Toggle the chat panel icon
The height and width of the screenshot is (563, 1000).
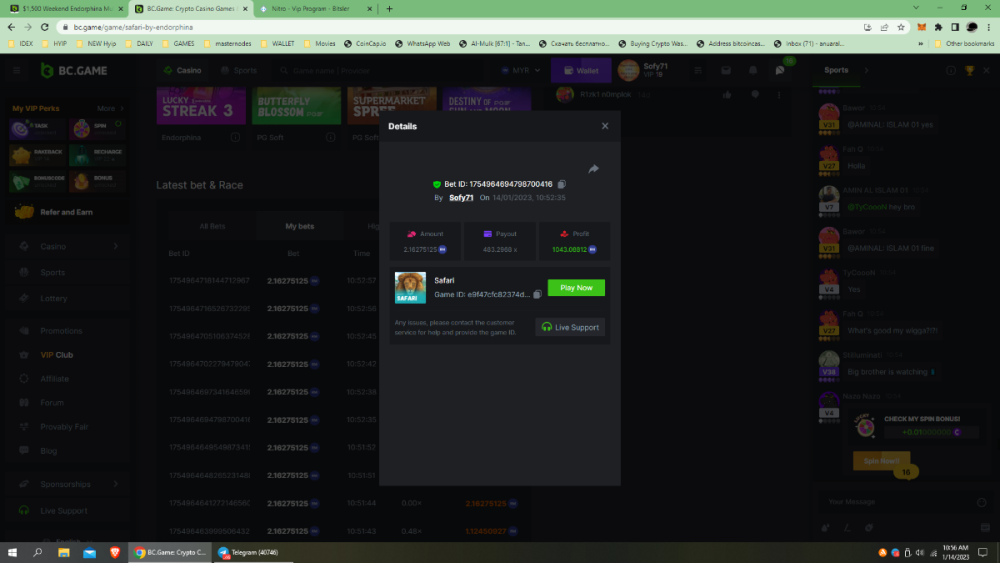(780, 71)
